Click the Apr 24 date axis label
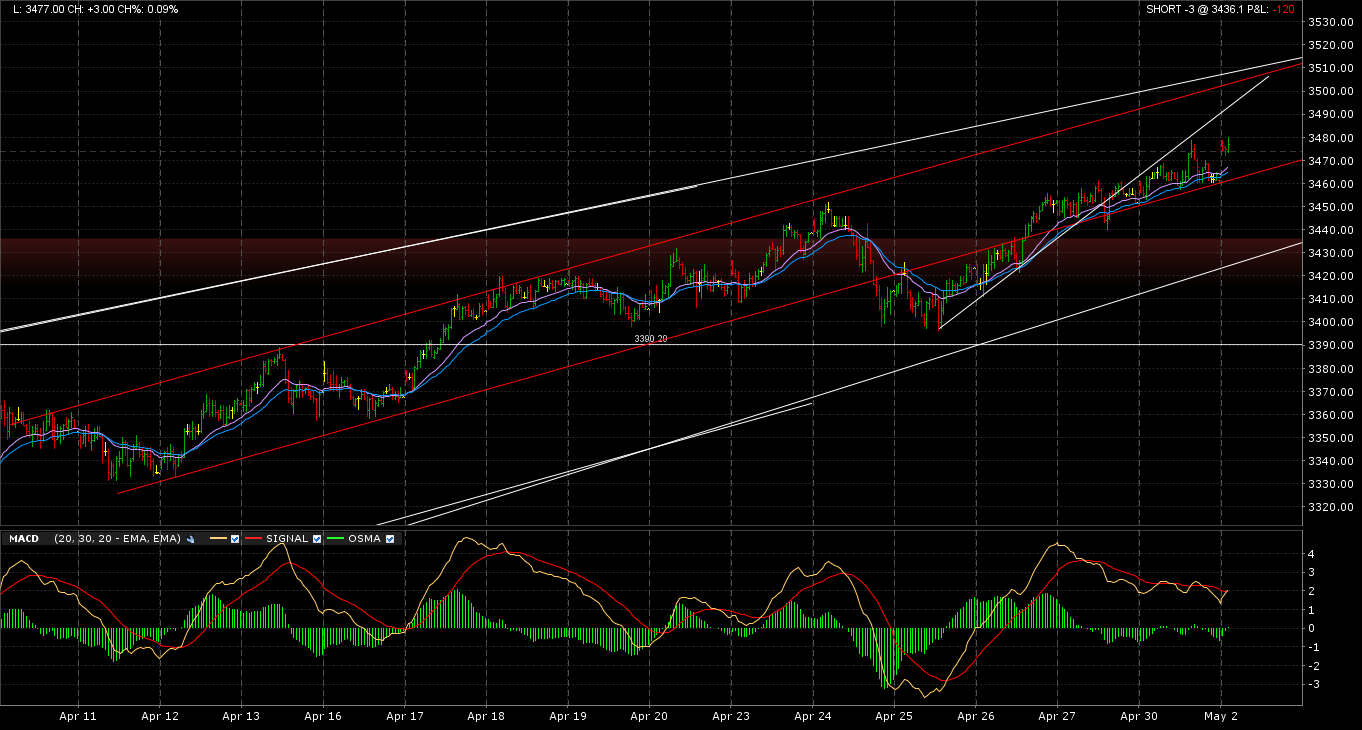This screenshot has width=1362, height=730. (813, 717)
